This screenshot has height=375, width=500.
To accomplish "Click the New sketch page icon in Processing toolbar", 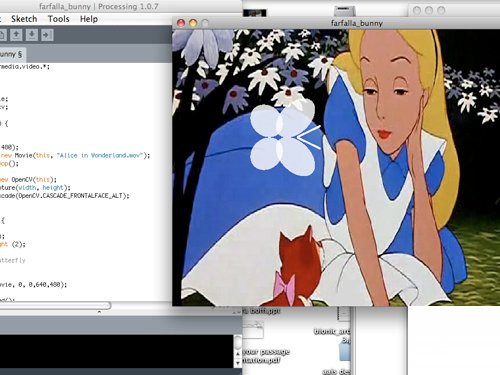I will (x=2, y=35).
